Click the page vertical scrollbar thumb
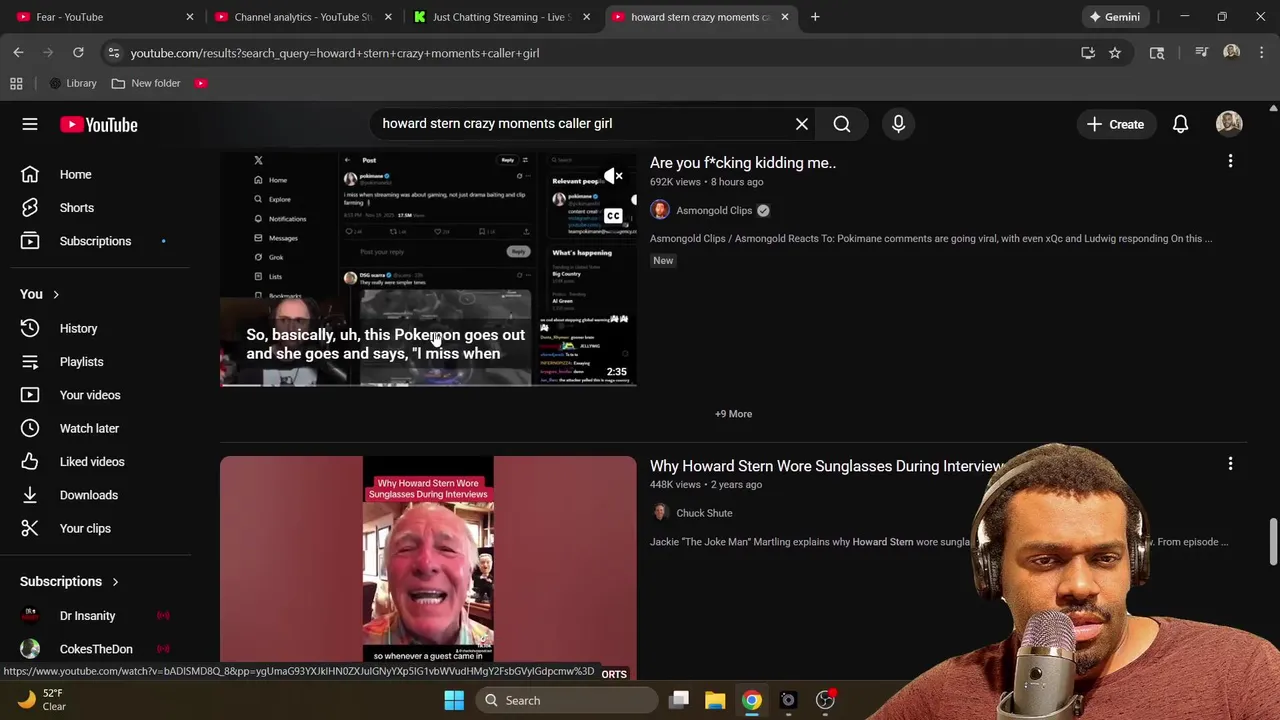Viewport: 1280px width, 720px height. click(x=1273, y=542)
